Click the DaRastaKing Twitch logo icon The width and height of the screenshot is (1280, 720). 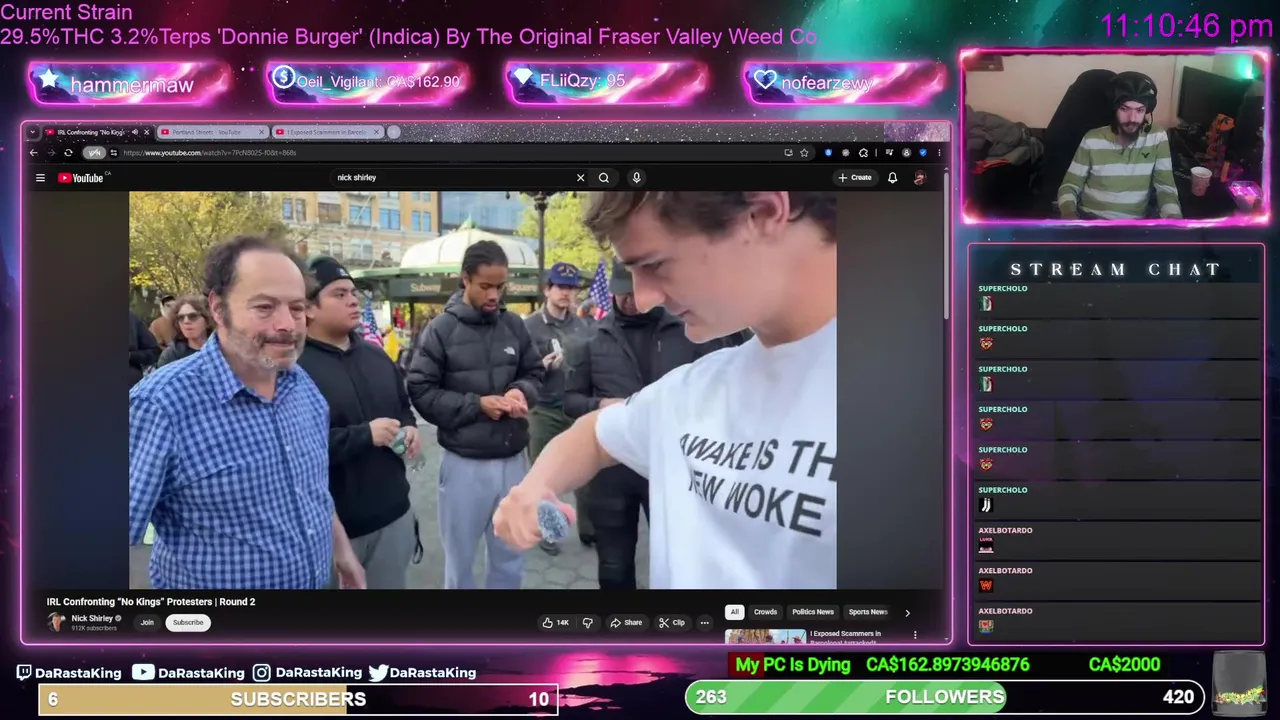(24, 672)
